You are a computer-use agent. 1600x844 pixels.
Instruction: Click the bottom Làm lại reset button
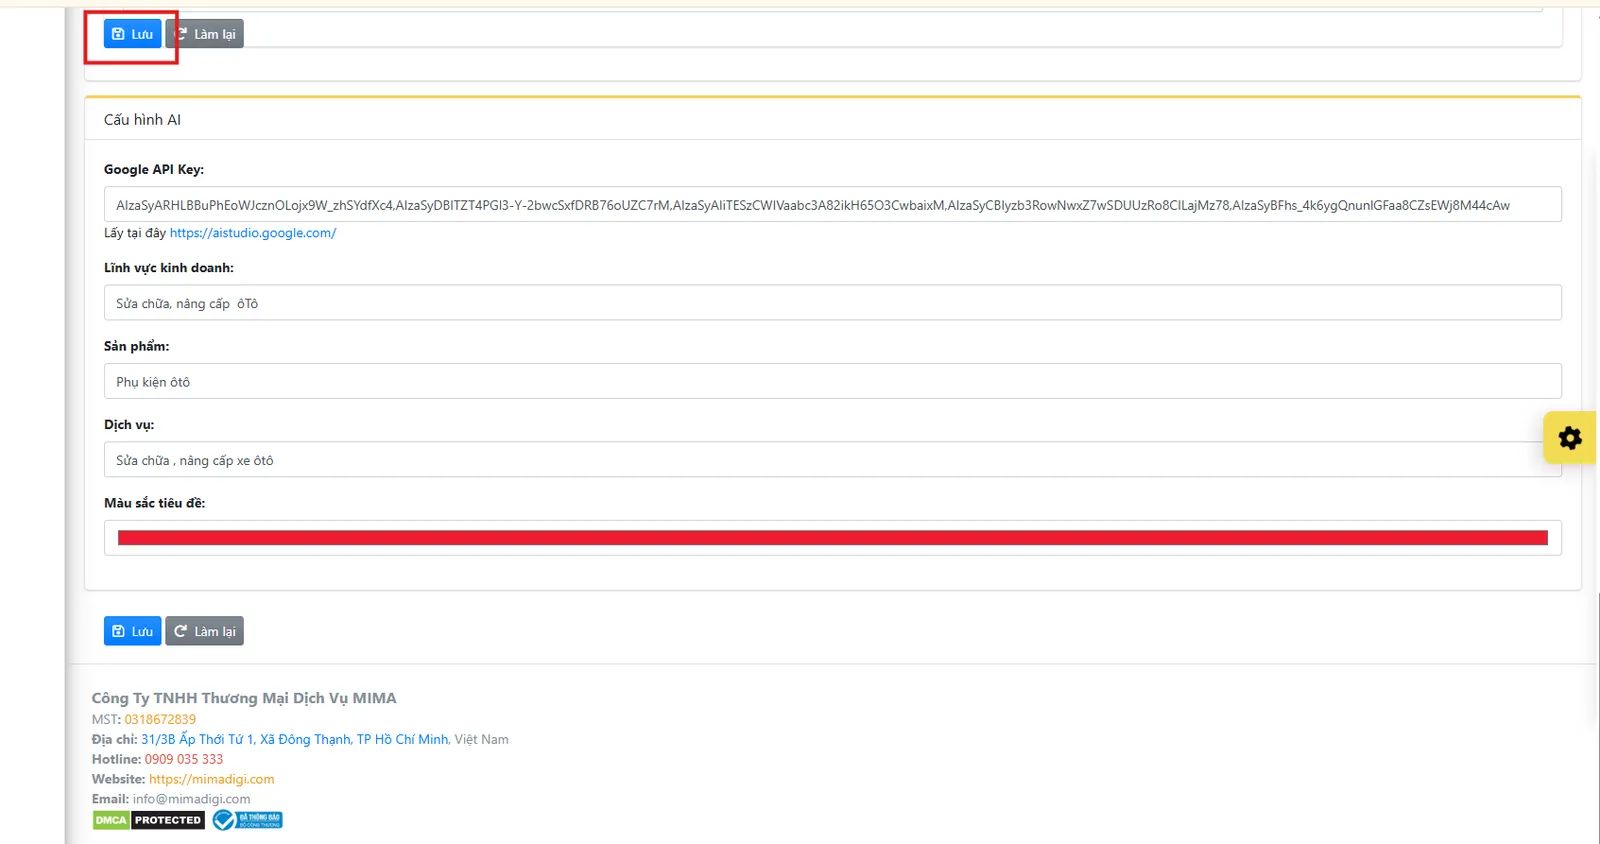[x=205, y=631]
